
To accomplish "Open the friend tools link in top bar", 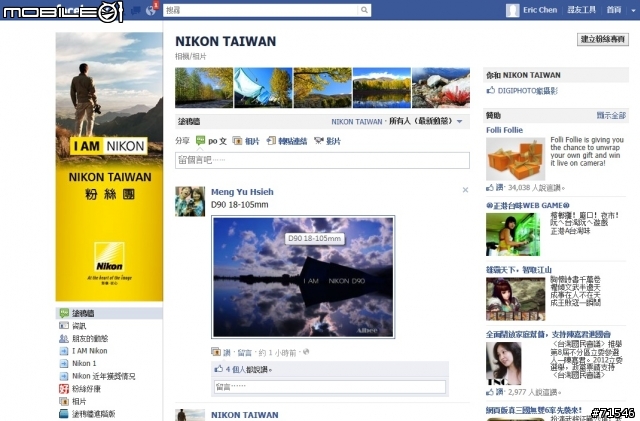I will (582, 10).
